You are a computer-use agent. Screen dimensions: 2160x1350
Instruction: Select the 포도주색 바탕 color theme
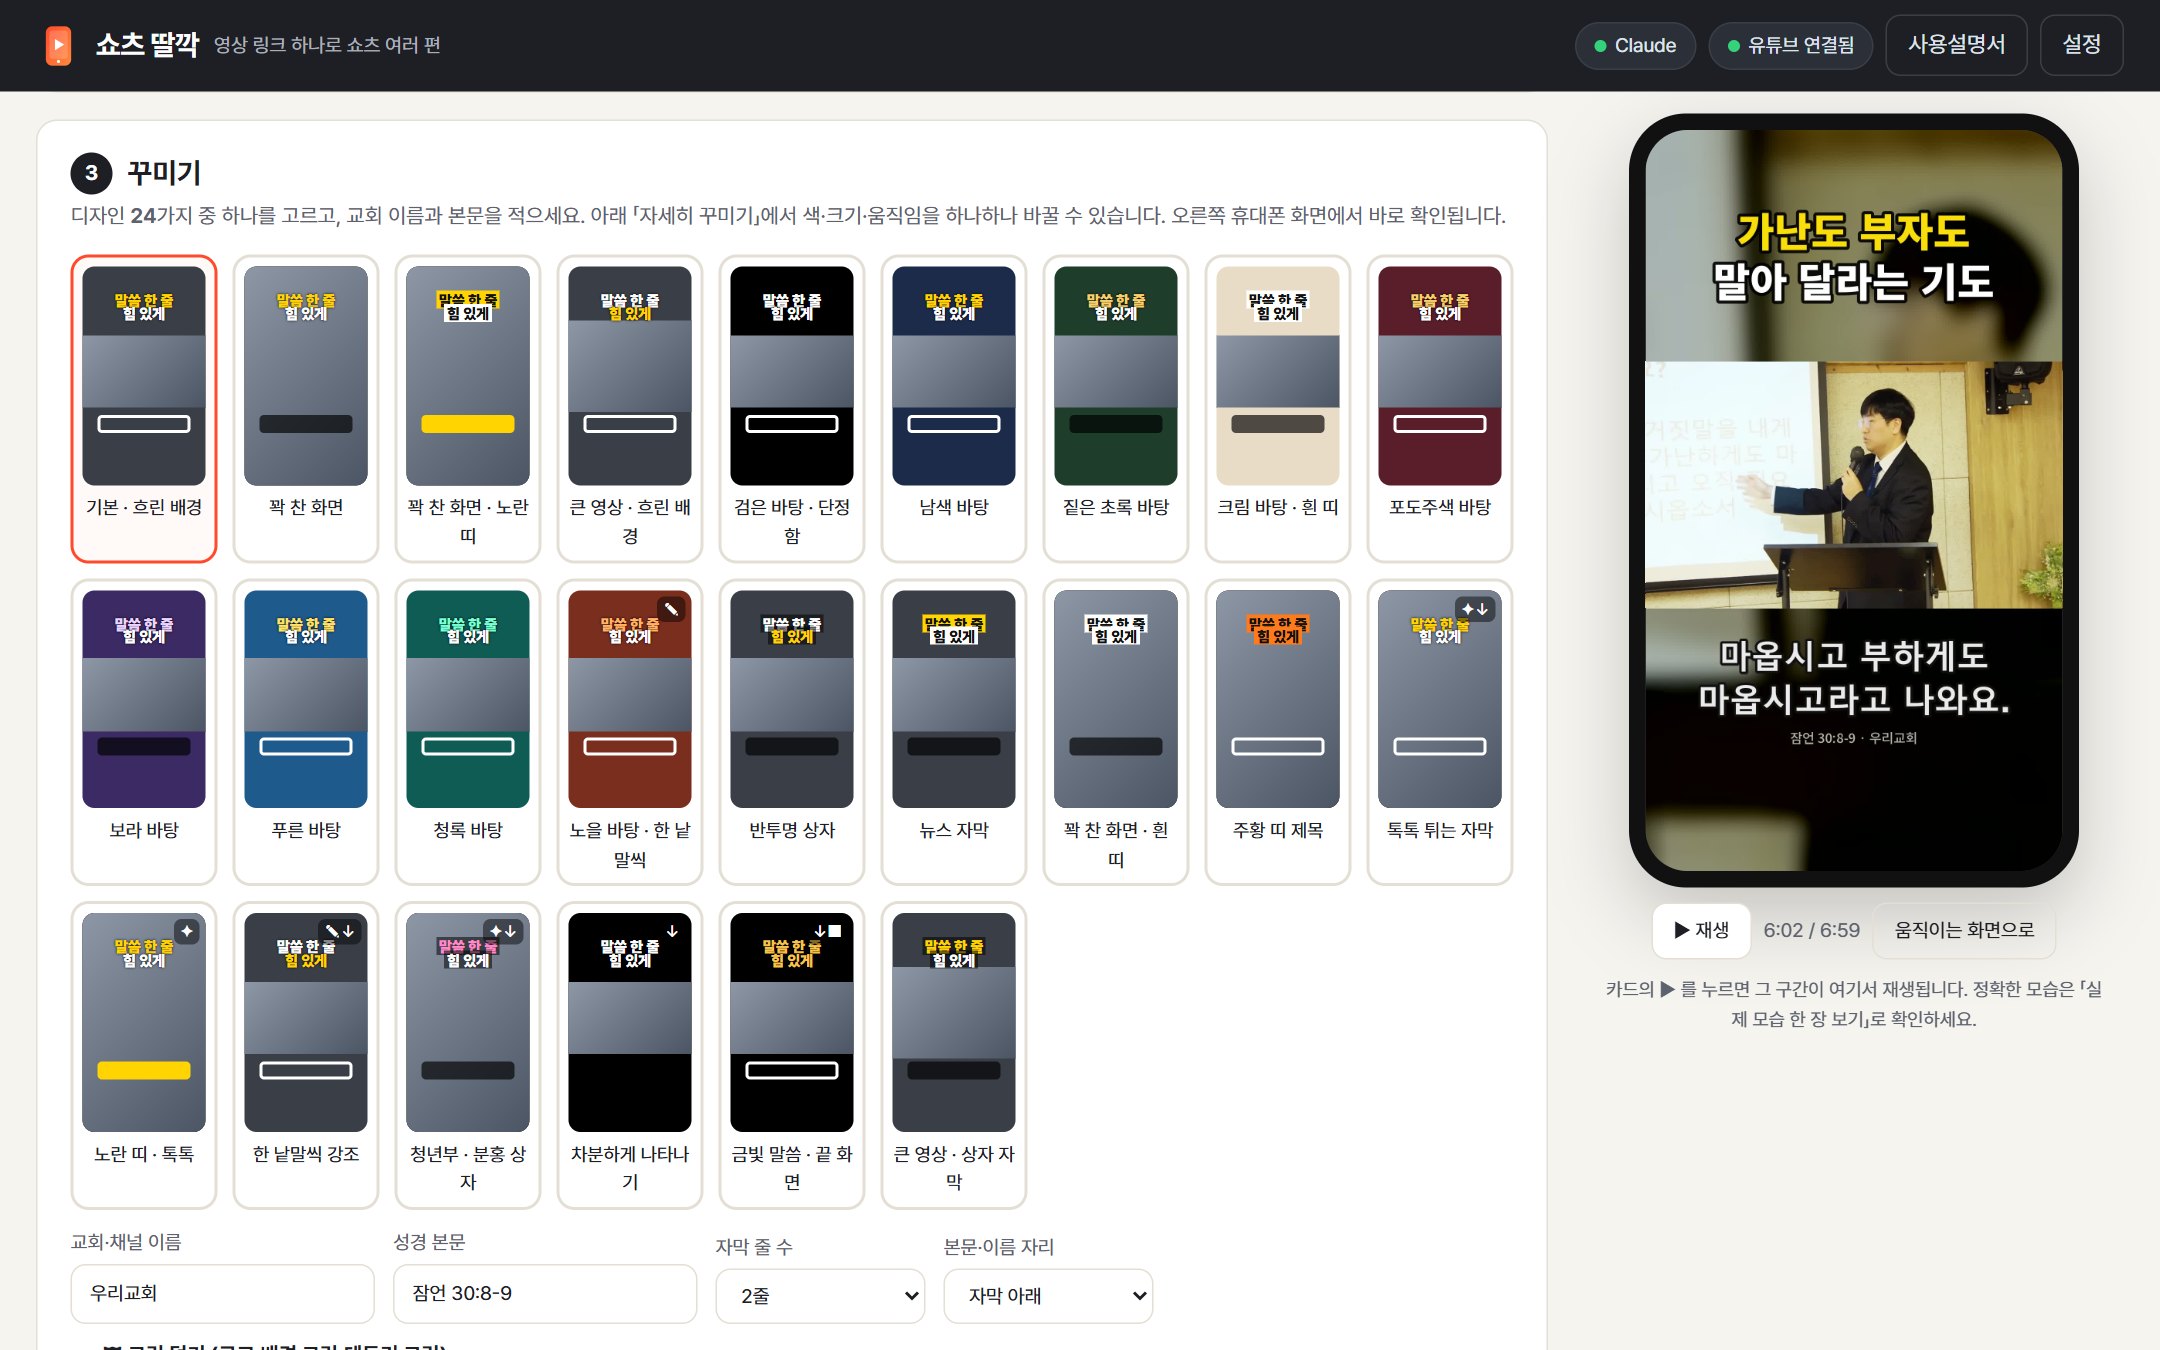[1440, 408]
